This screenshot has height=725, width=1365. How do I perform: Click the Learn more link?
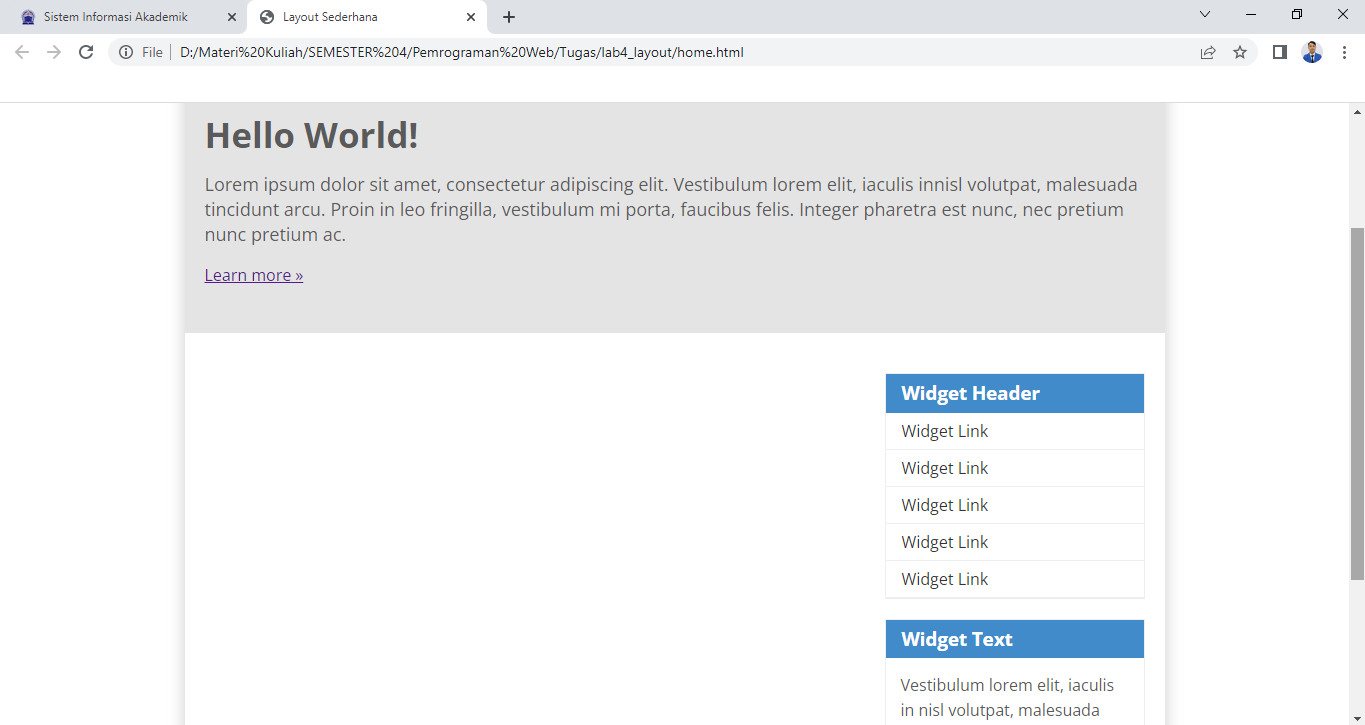(253, 275)
